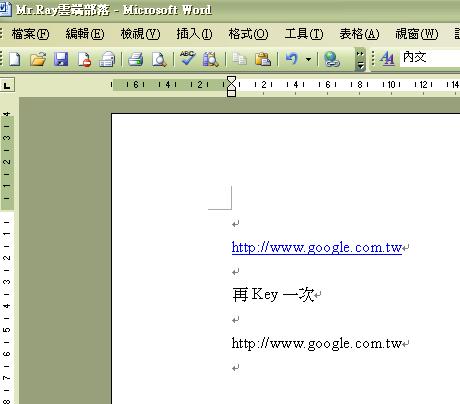The image size is (460, 404).
Task: Save the document with floppy icon
Action: (x=61, y=59)
